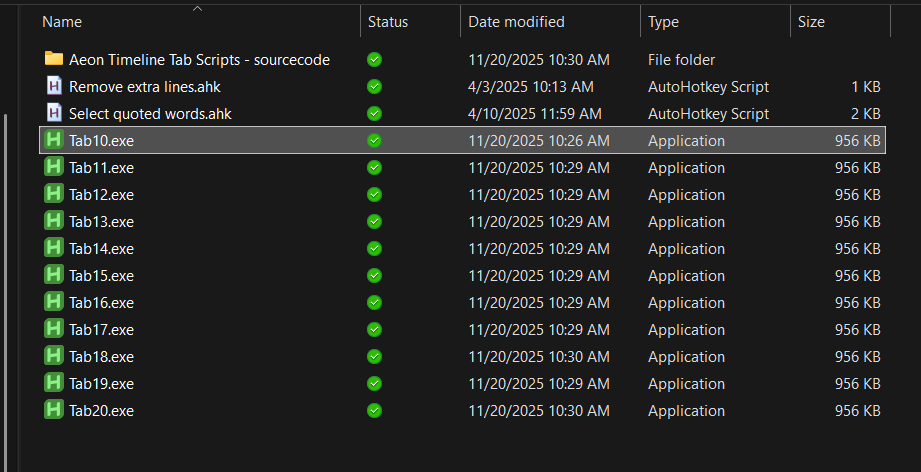Click the Type column header

coord(663,22)
